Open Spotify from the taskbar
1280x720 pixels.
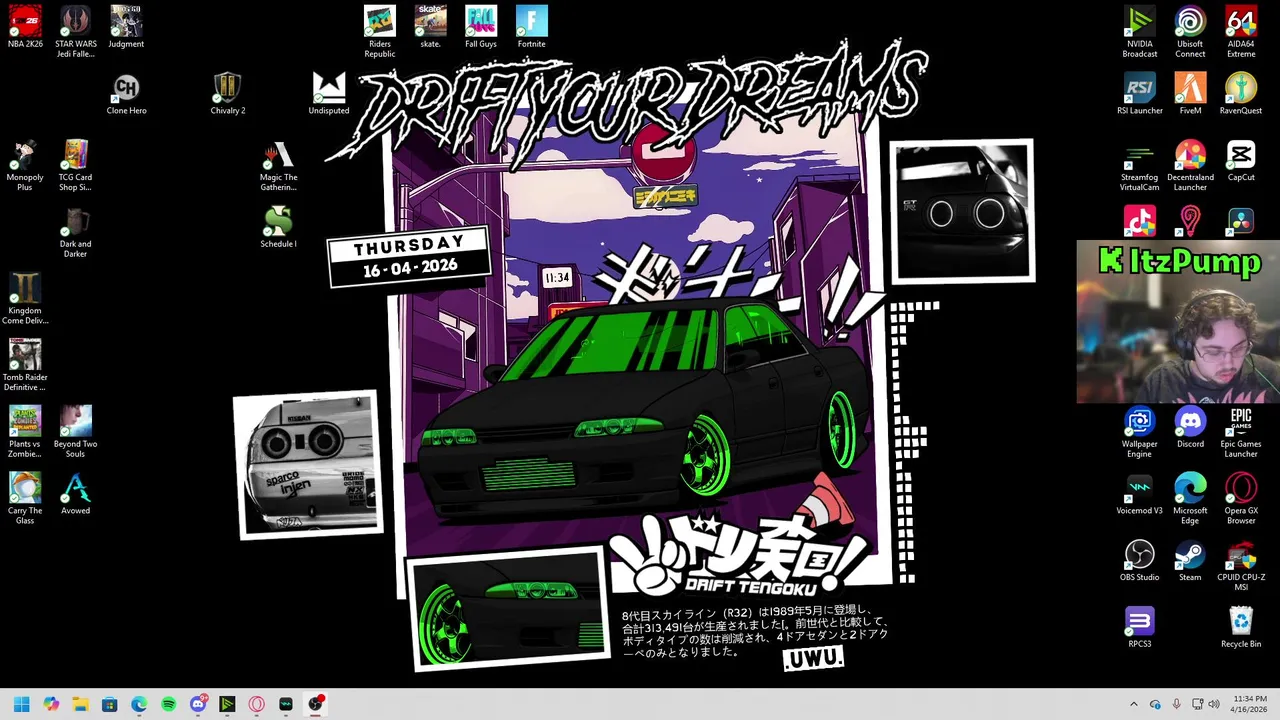point(168,704)
